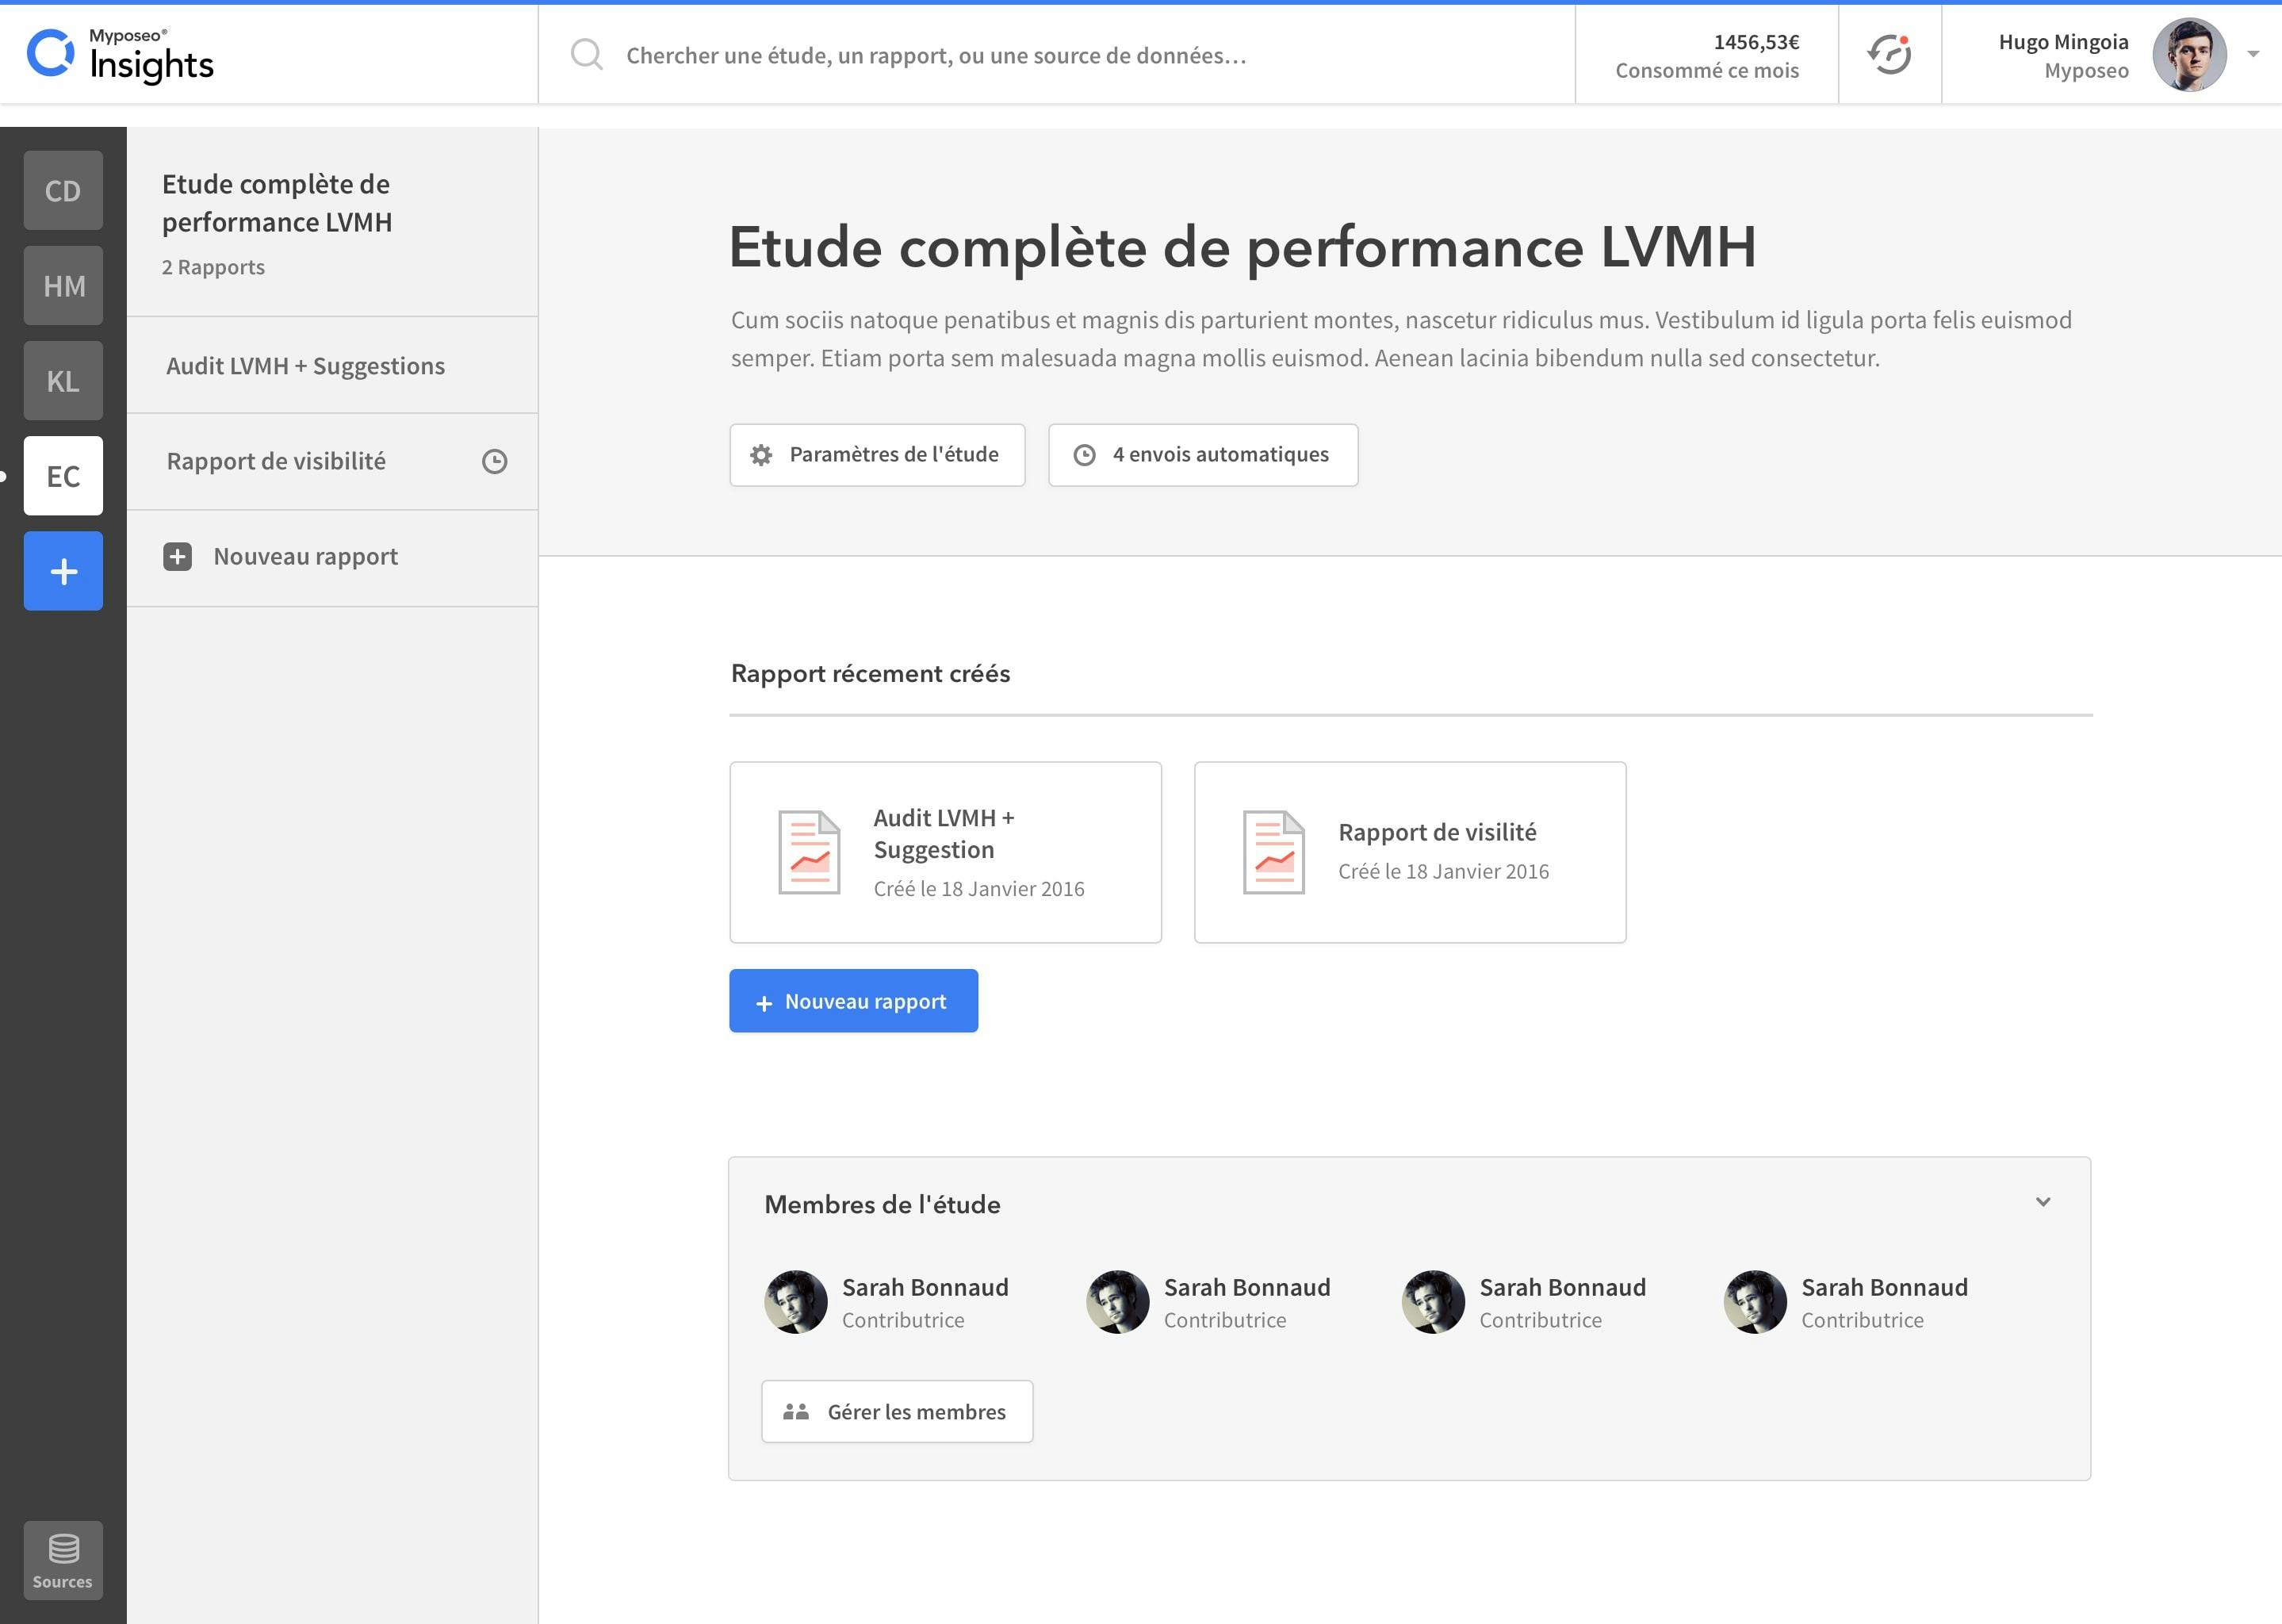Click the third Sarah Bonnaud avatar
The width and height of the screenshot is (2282, 1624).
click(1434, 1302)
